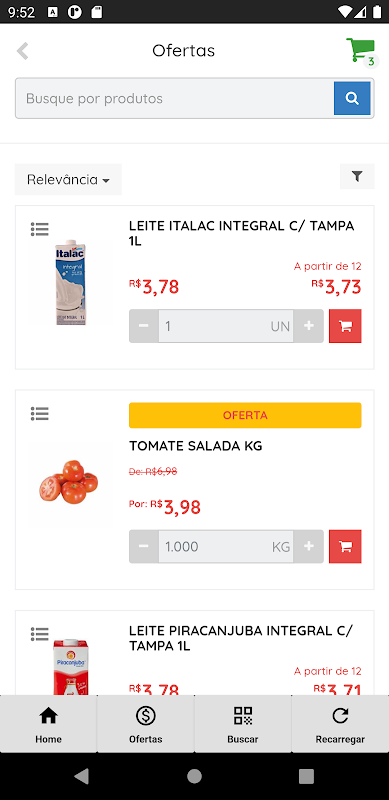The width and height of the screenshot is (389, 800).
Task: Focus the Busque por produtos field
Action: point(175,98)
